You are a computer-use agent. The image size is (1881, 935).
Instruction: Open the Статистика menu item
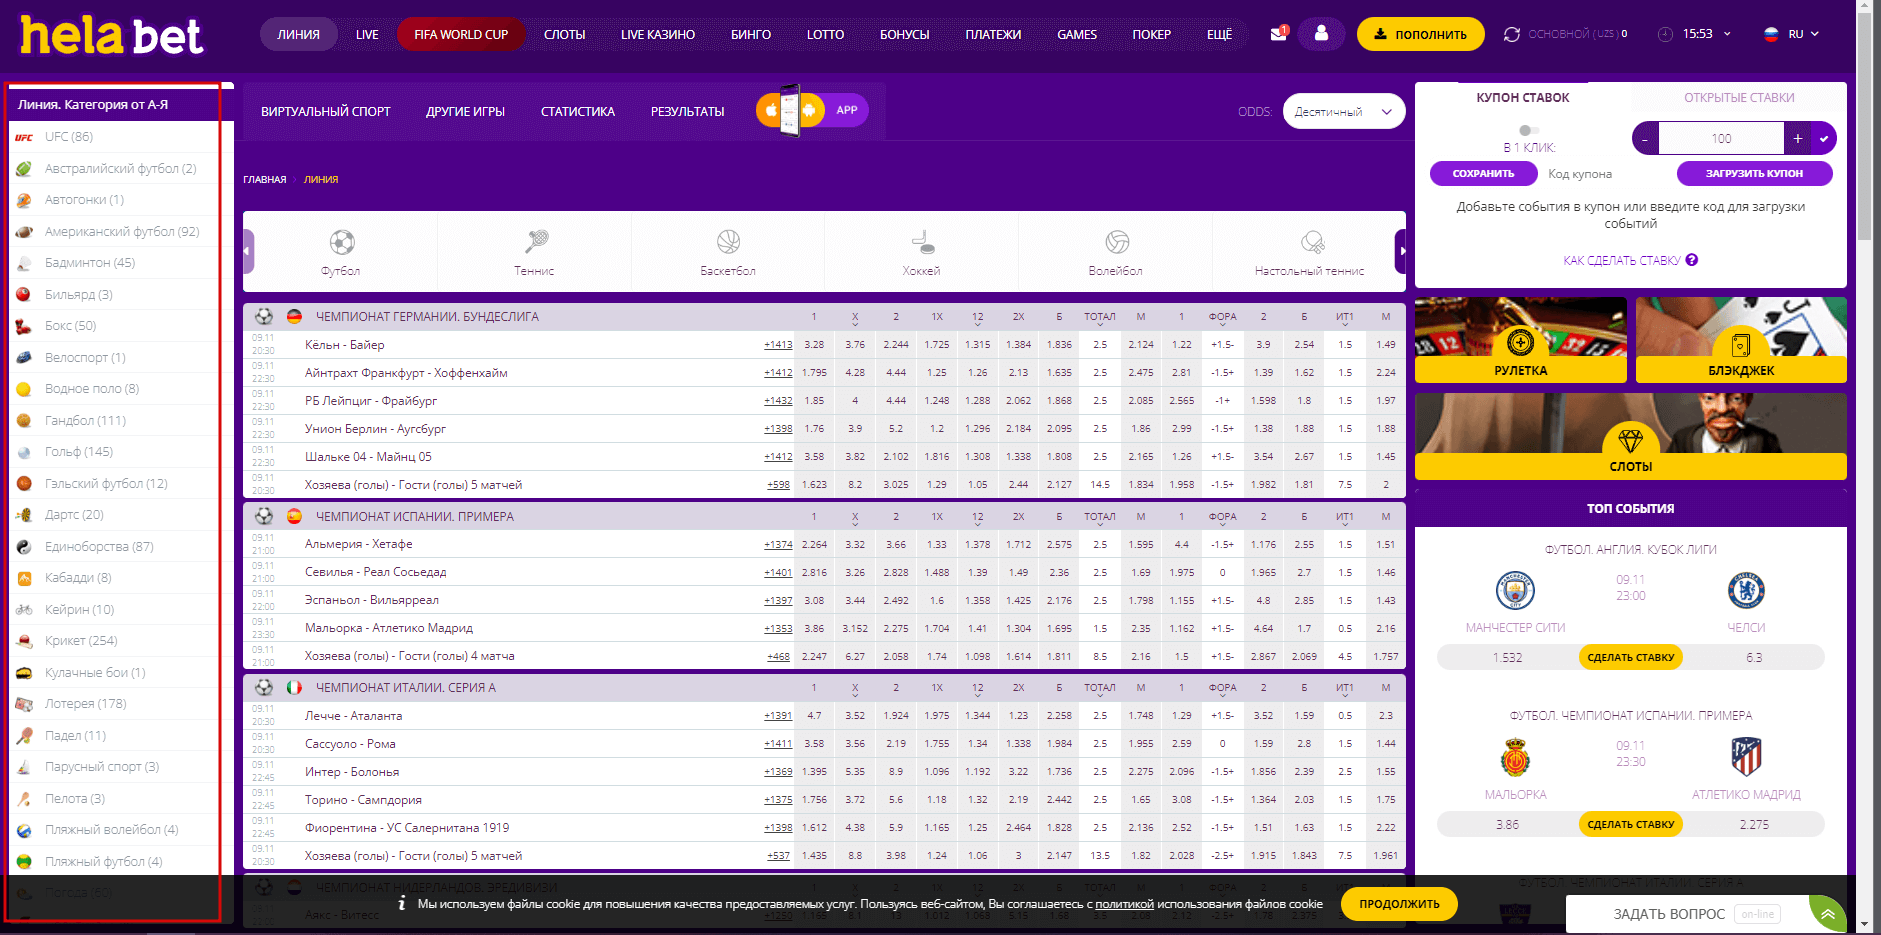click(578, 112)
